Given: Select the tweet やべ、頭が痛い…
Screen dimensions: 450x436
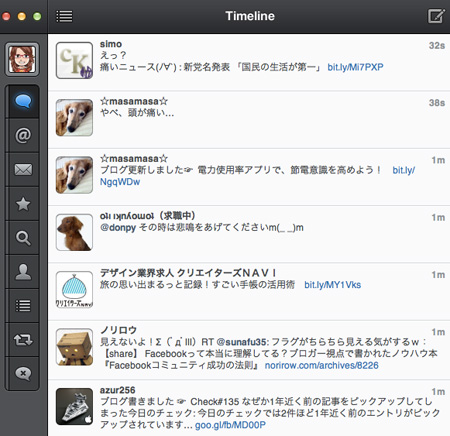Looking at the screenshot, I should 249,120.
